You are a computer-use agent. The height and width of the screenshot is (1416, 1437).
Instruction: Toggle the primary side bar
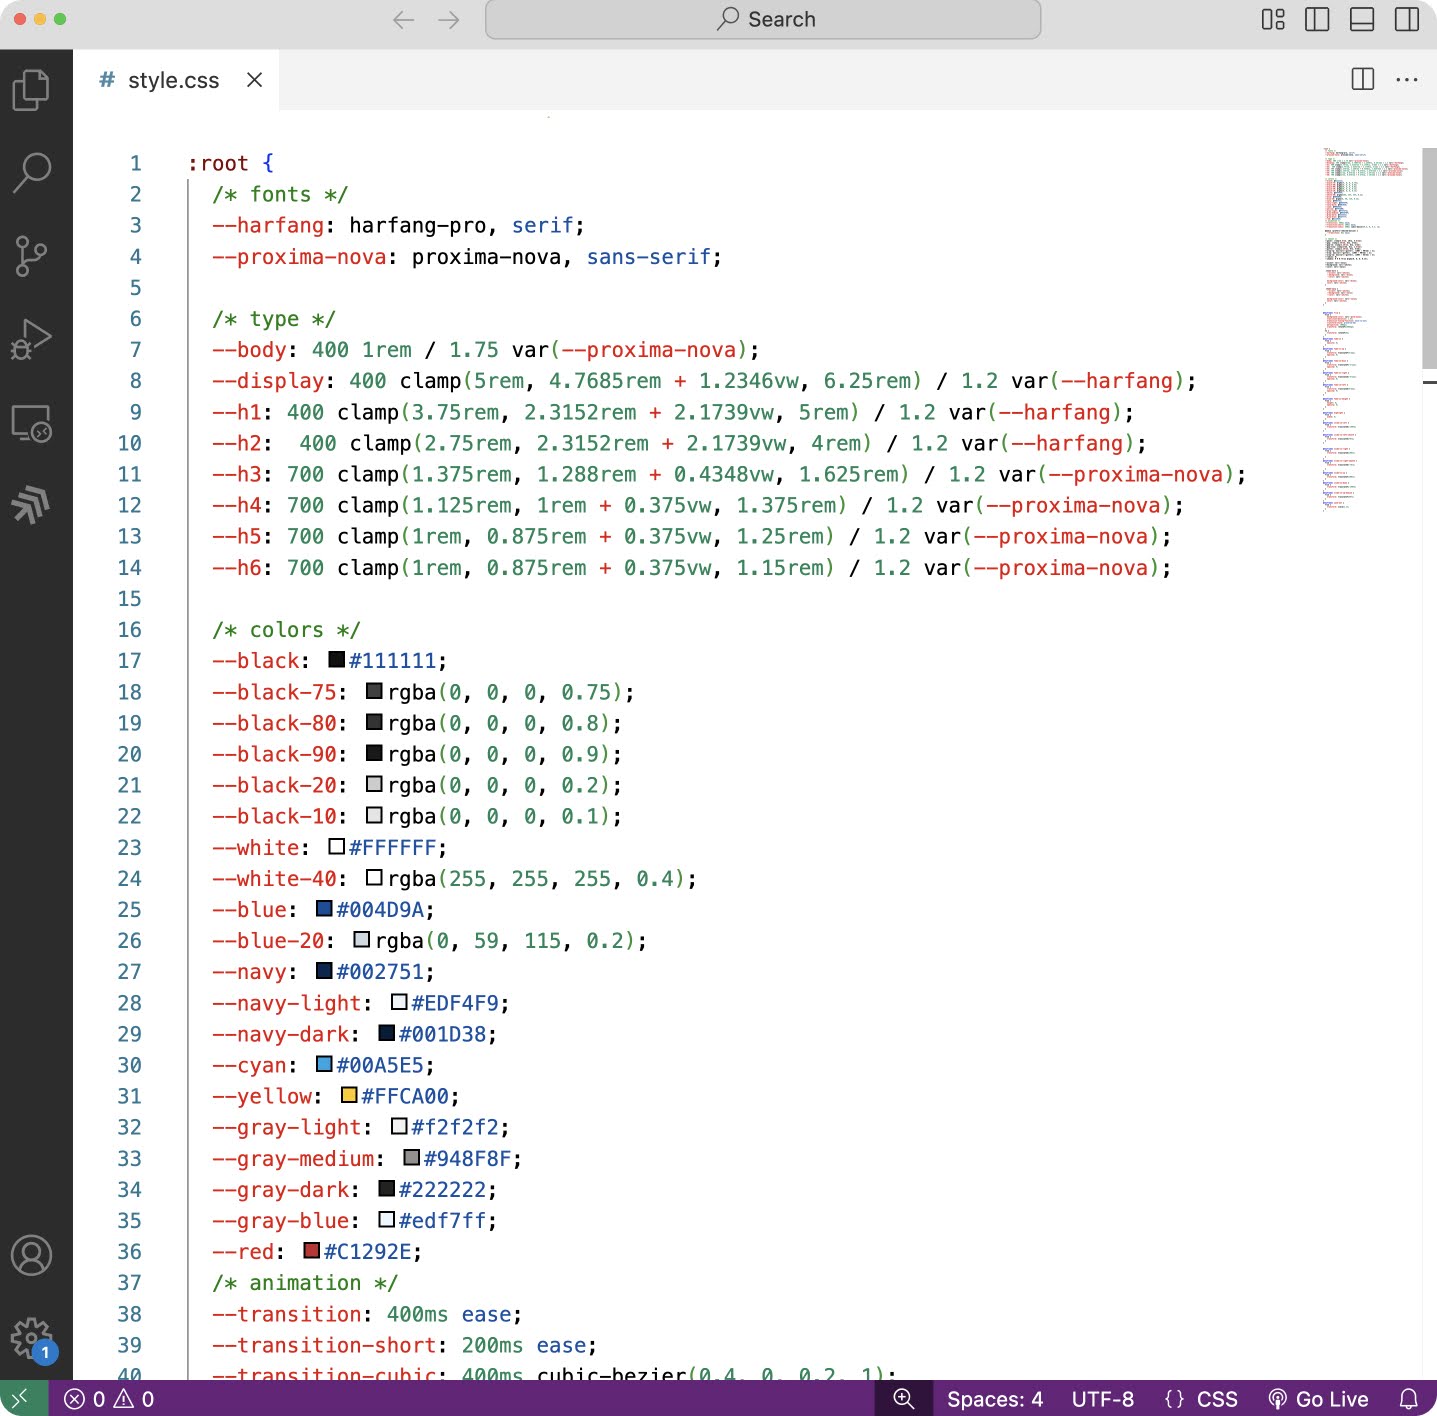(1317, 19)
